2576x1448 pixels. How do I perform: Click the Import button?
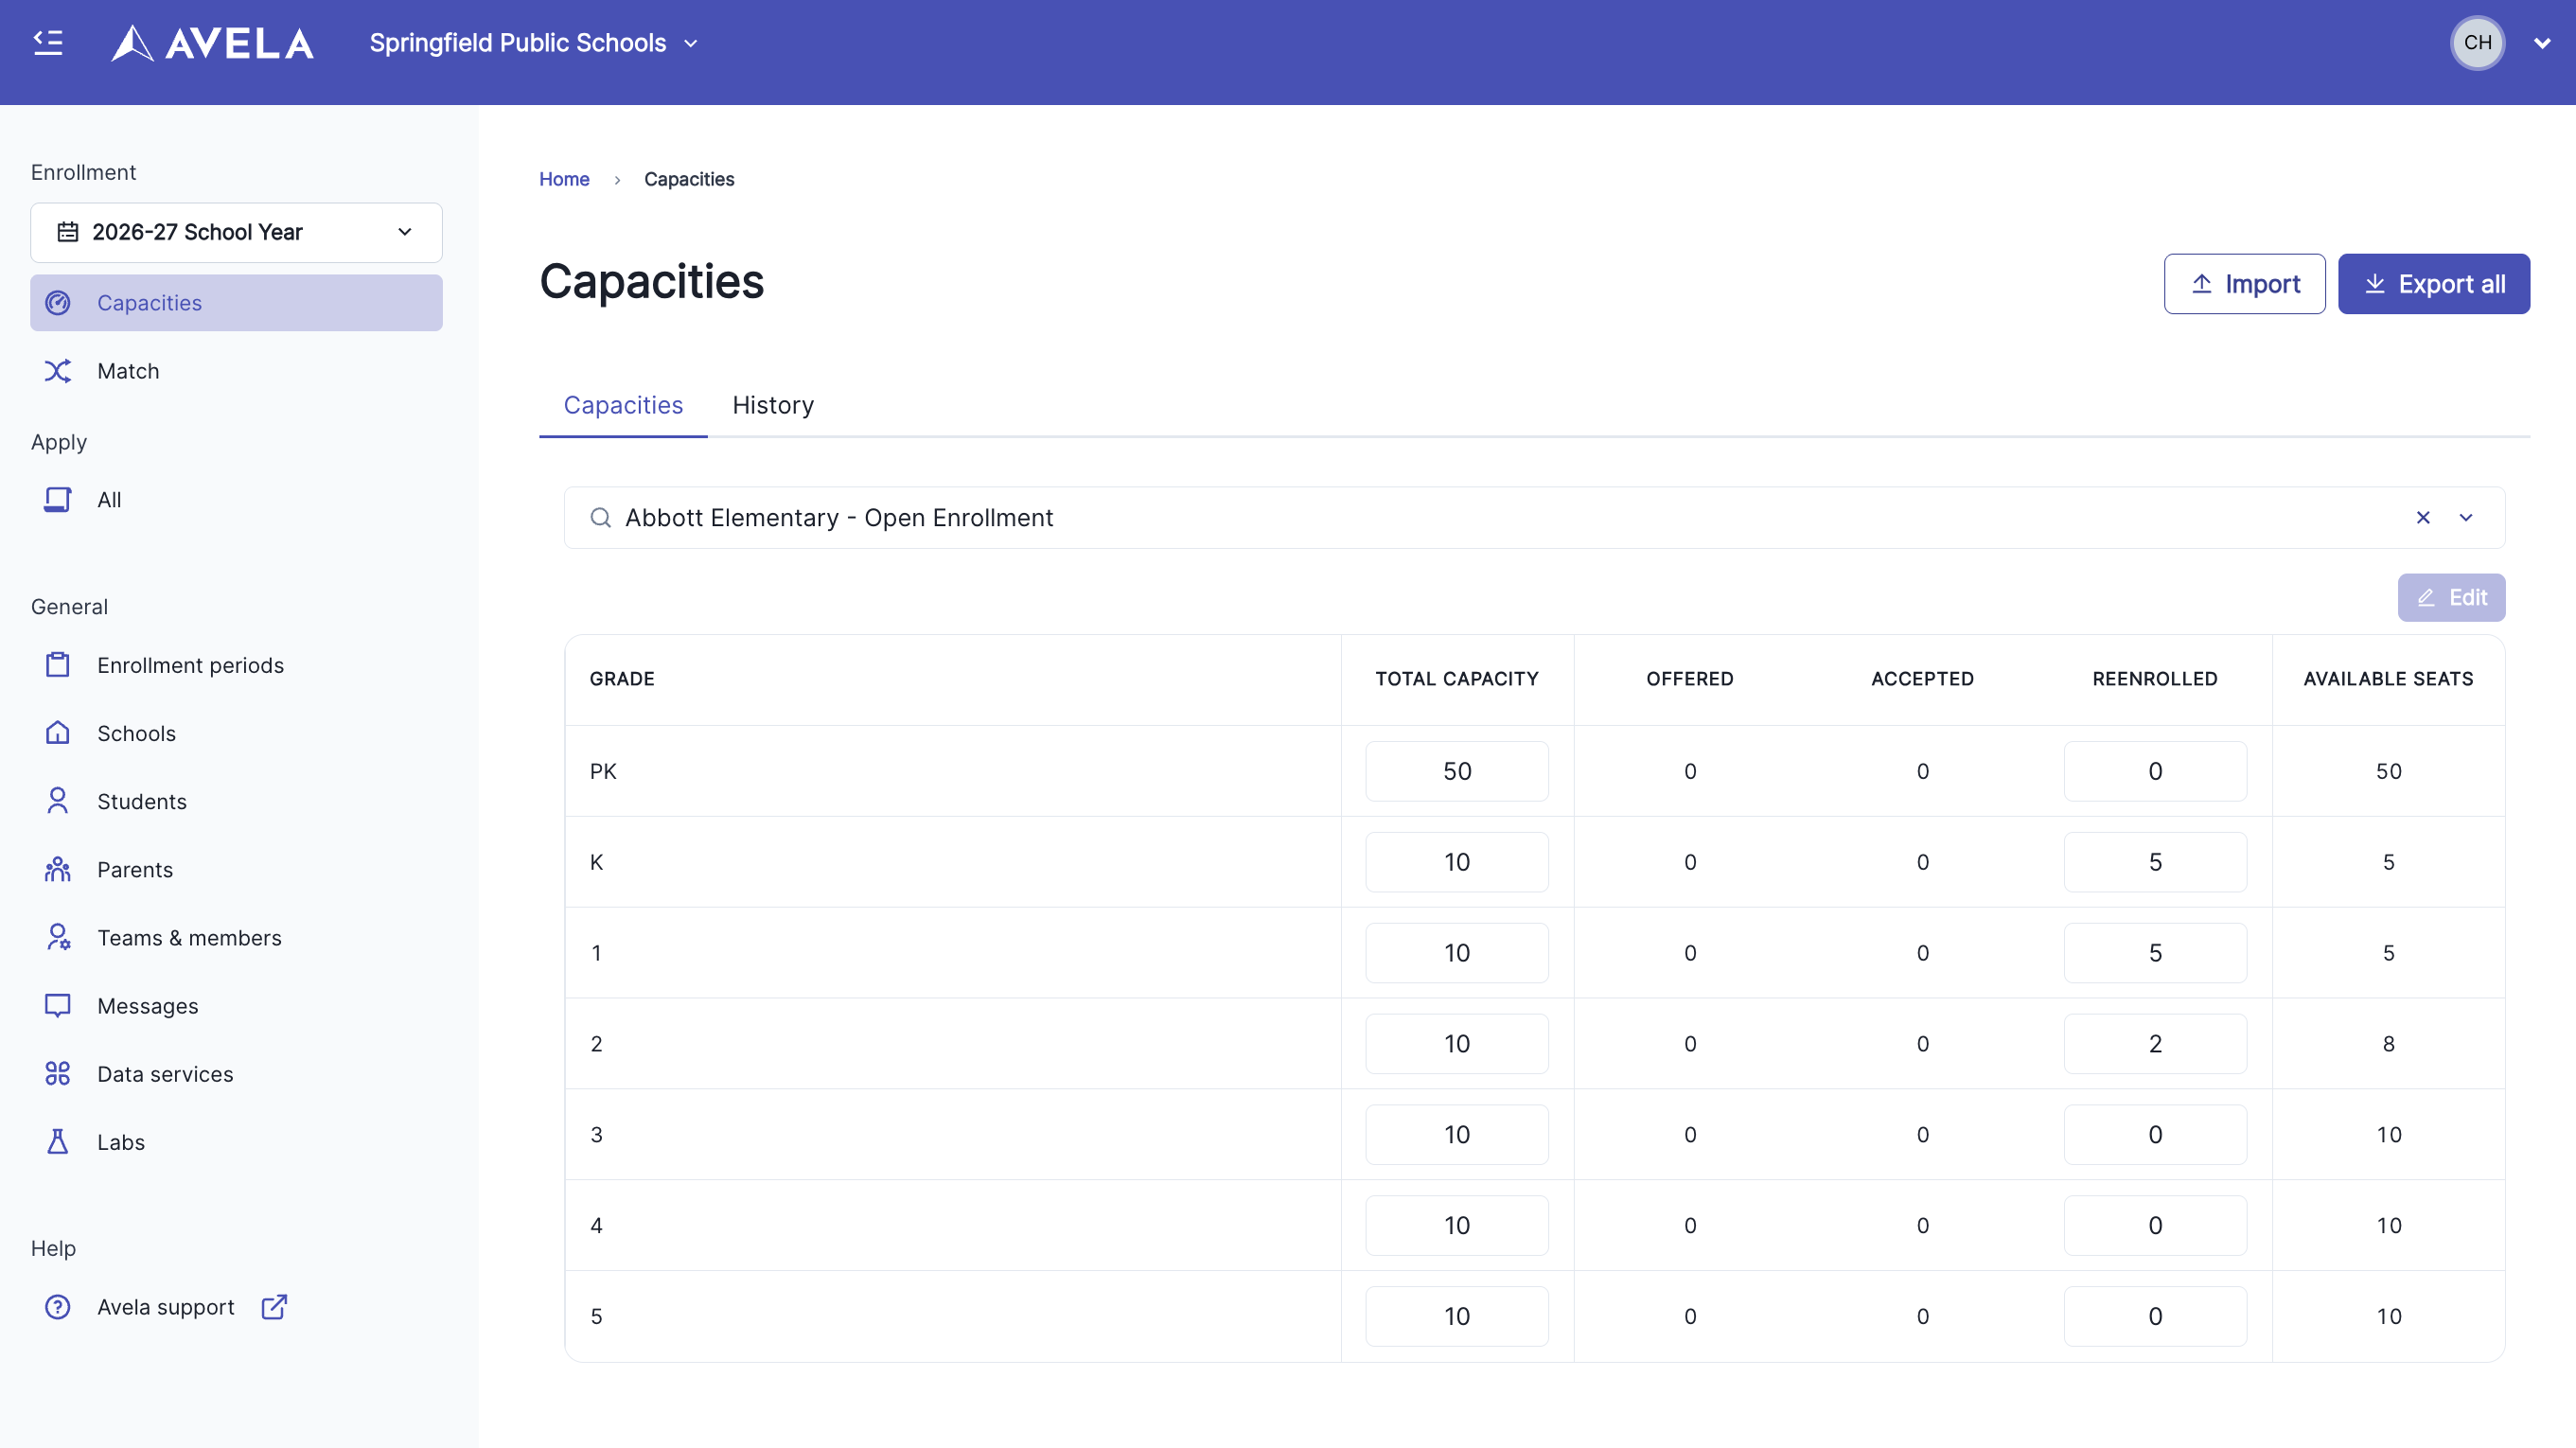coord(2244,284)
